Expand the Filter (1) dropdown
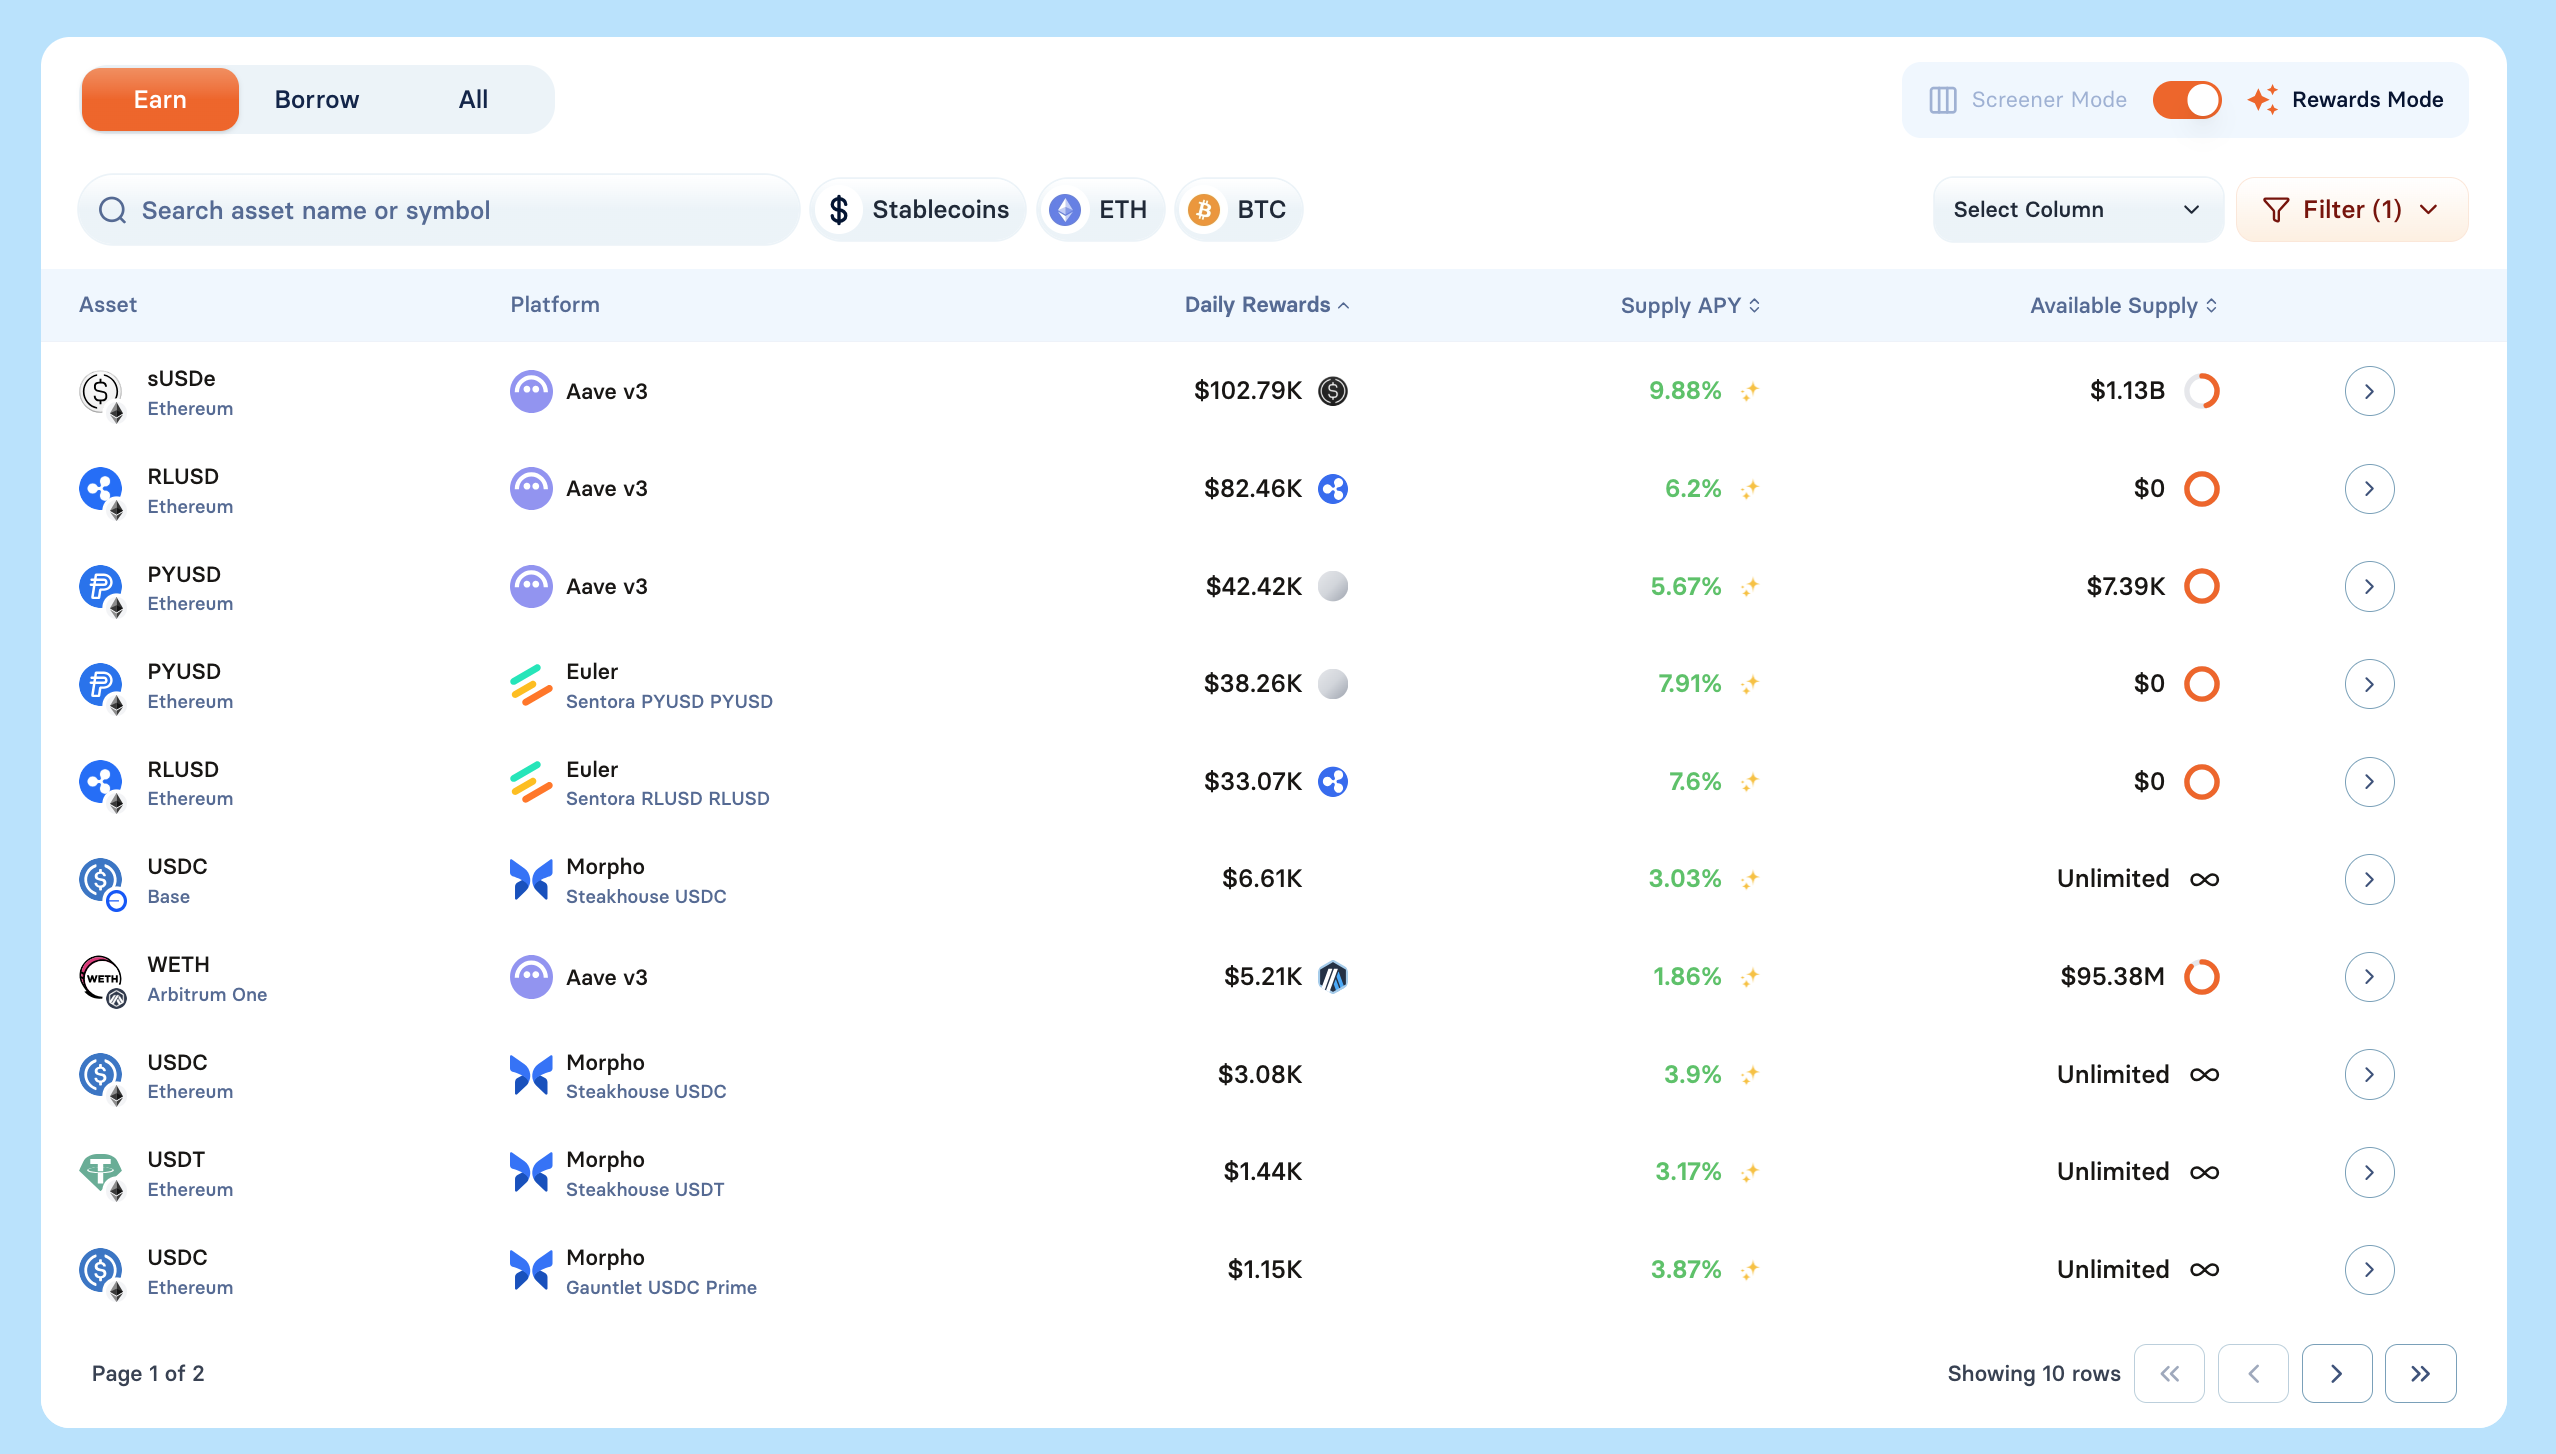This screenshot has height=1454, width=2556. (x=2351, y=210)
